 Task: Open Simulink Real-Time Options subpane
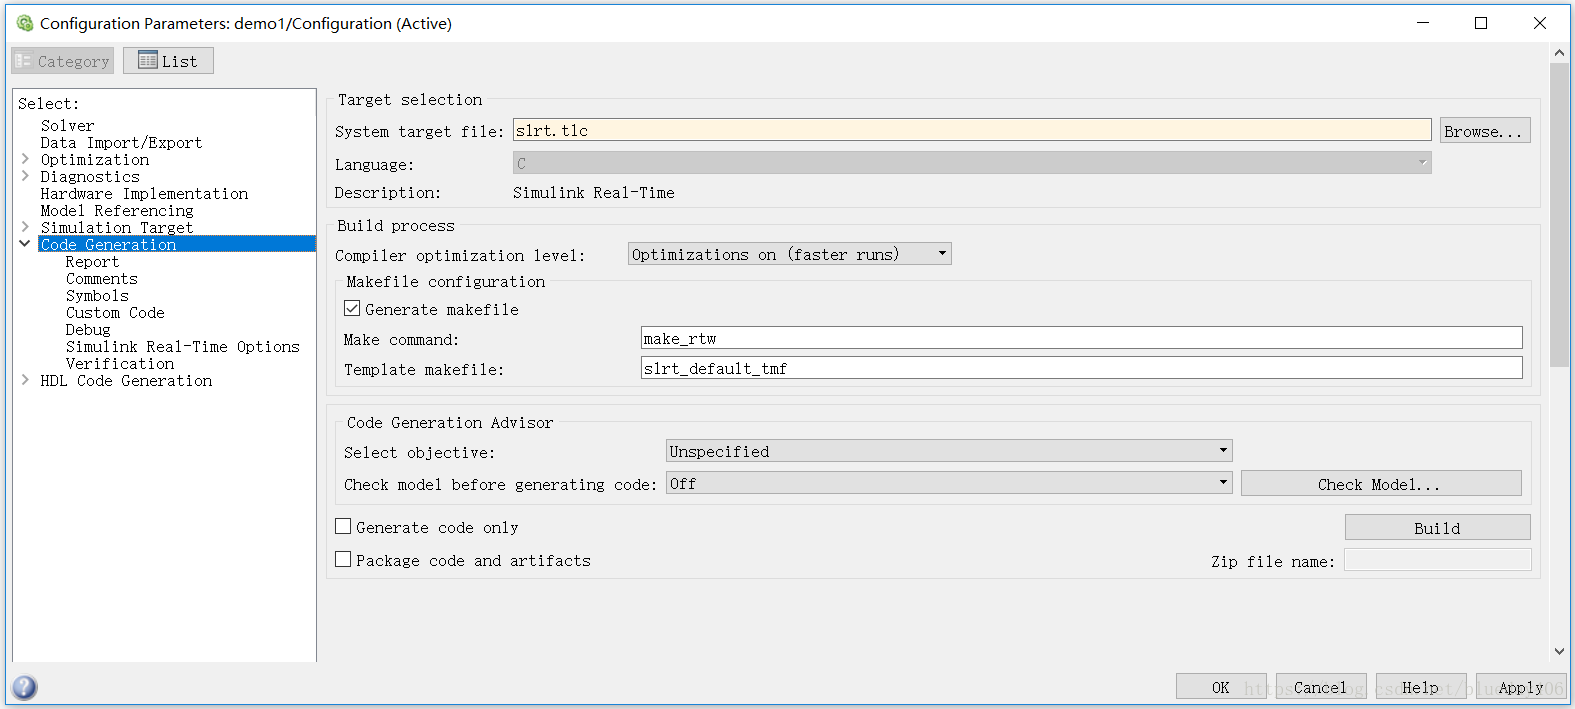pyautogui.click(x=183, y=347)
